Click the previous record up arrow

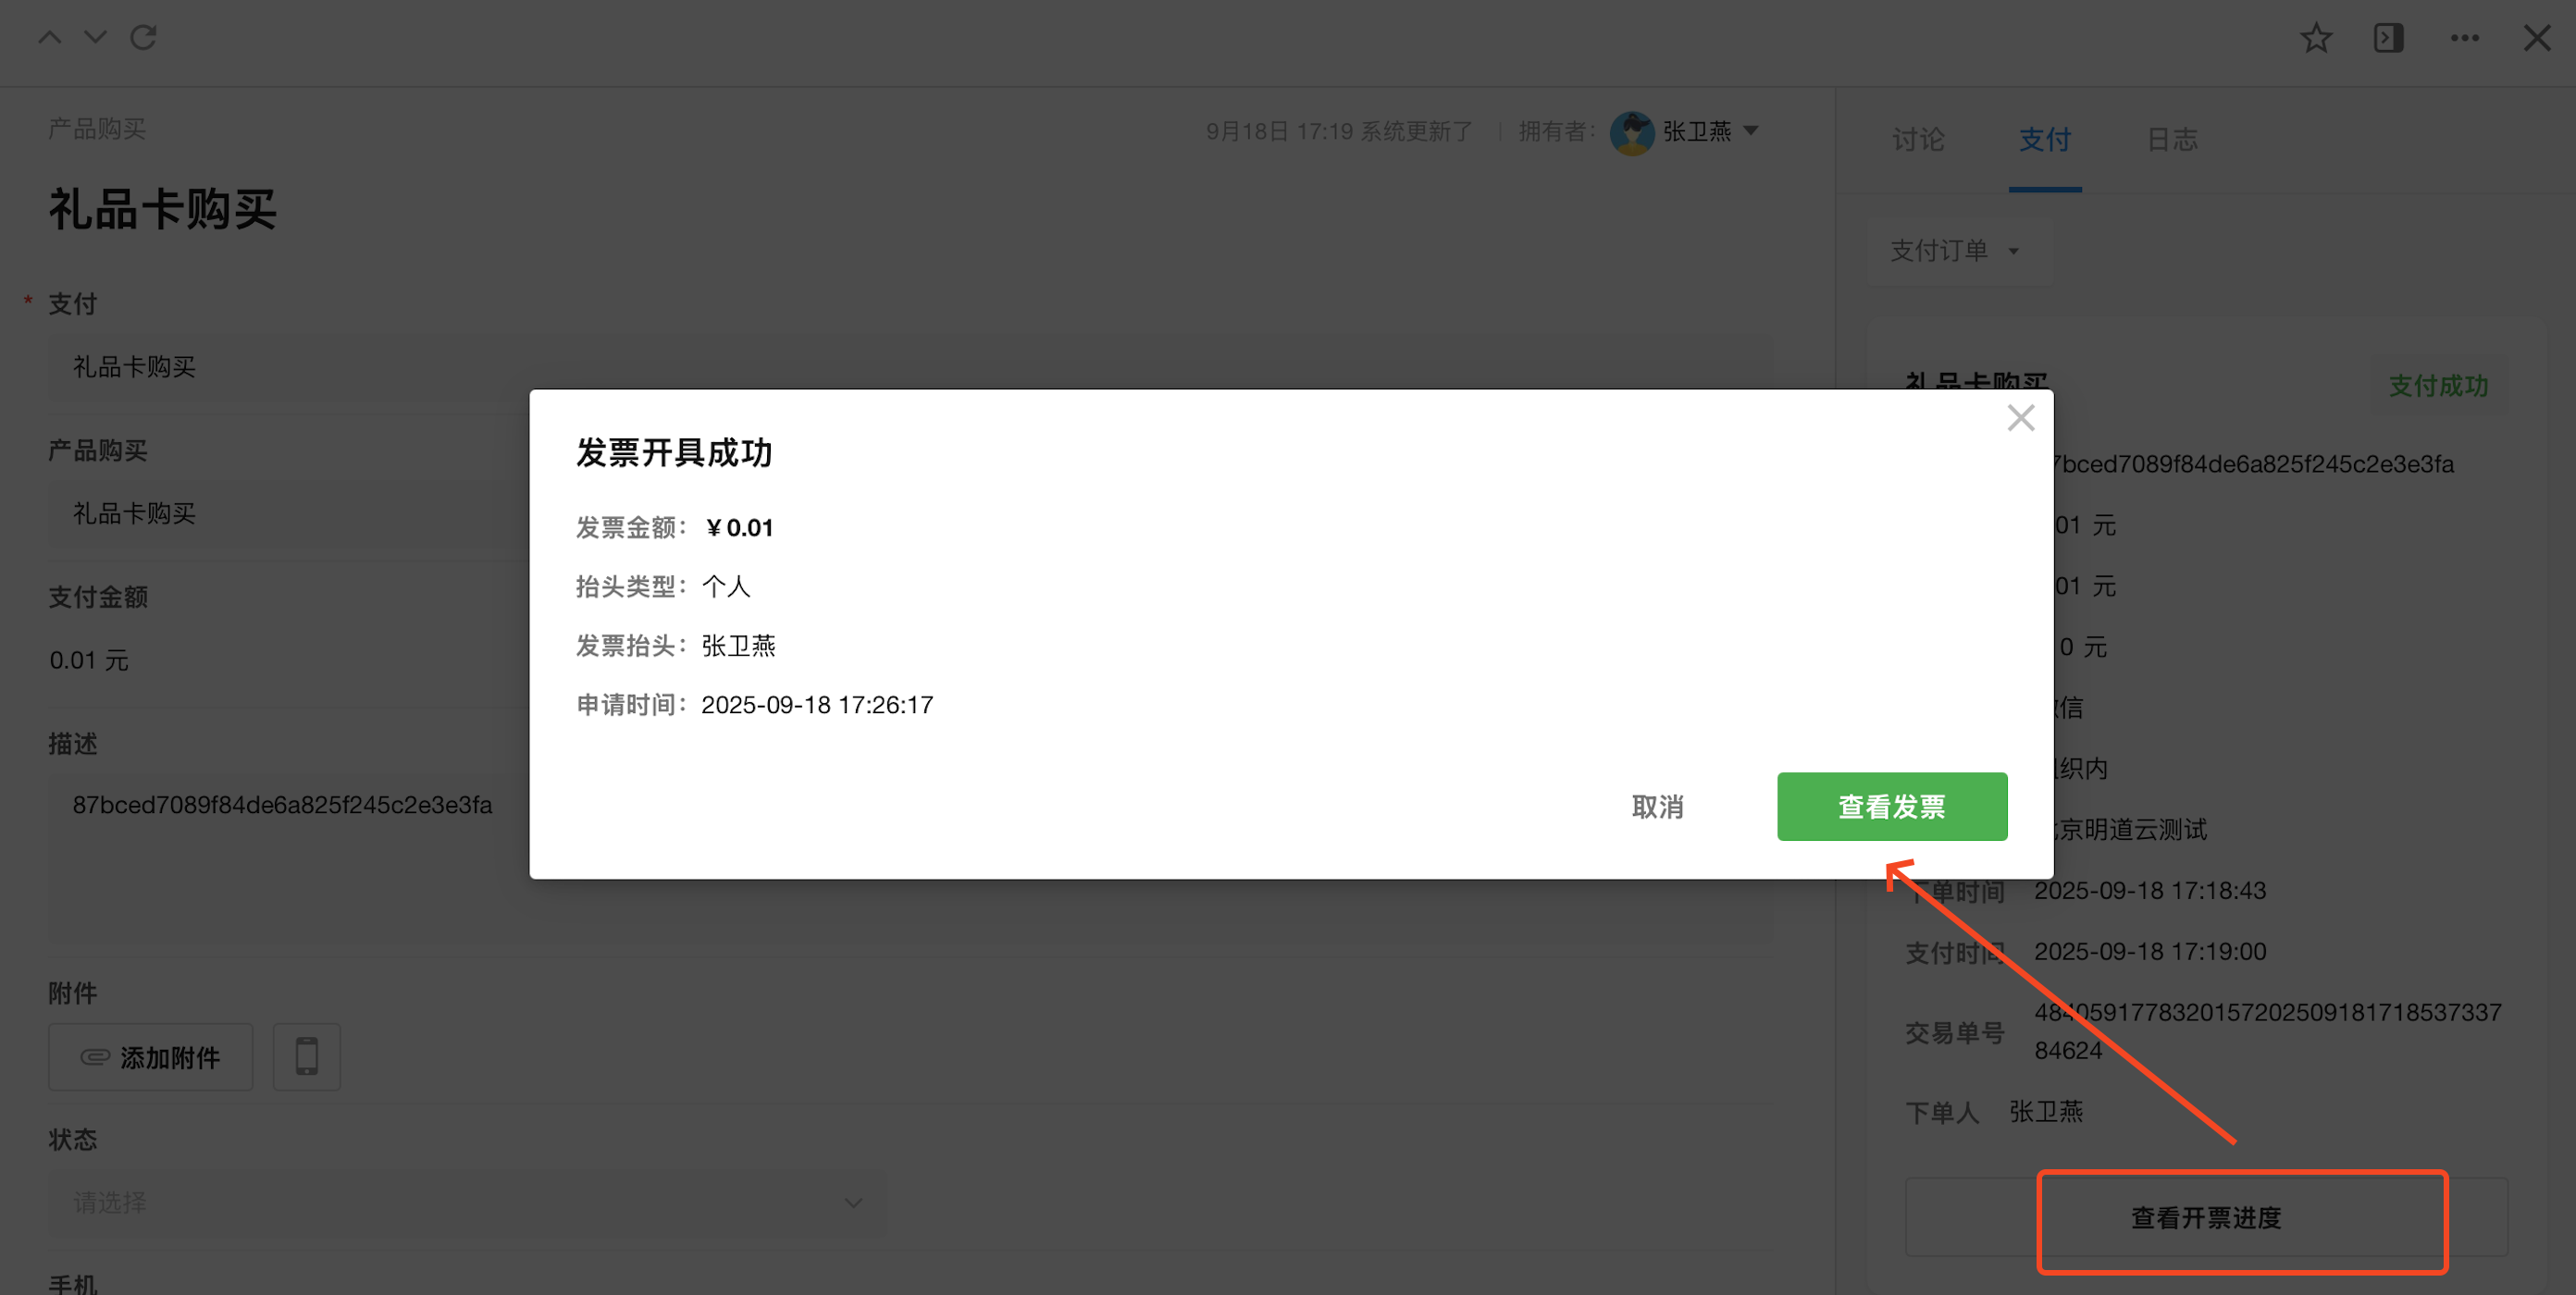(49, 38)
